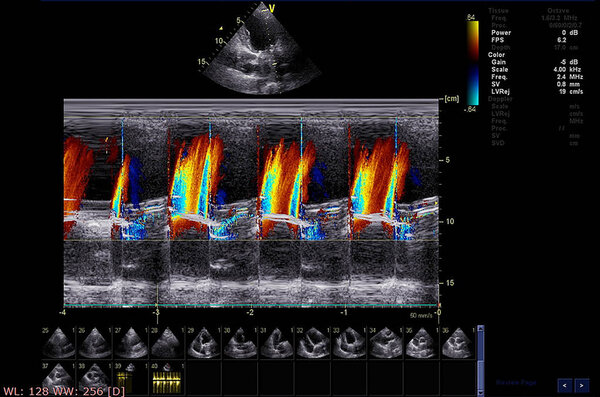This screenshot has height=397, width=600.
Task: Click the scrollbar down arrow beside thumbnails
Action: tap(481, 393)
